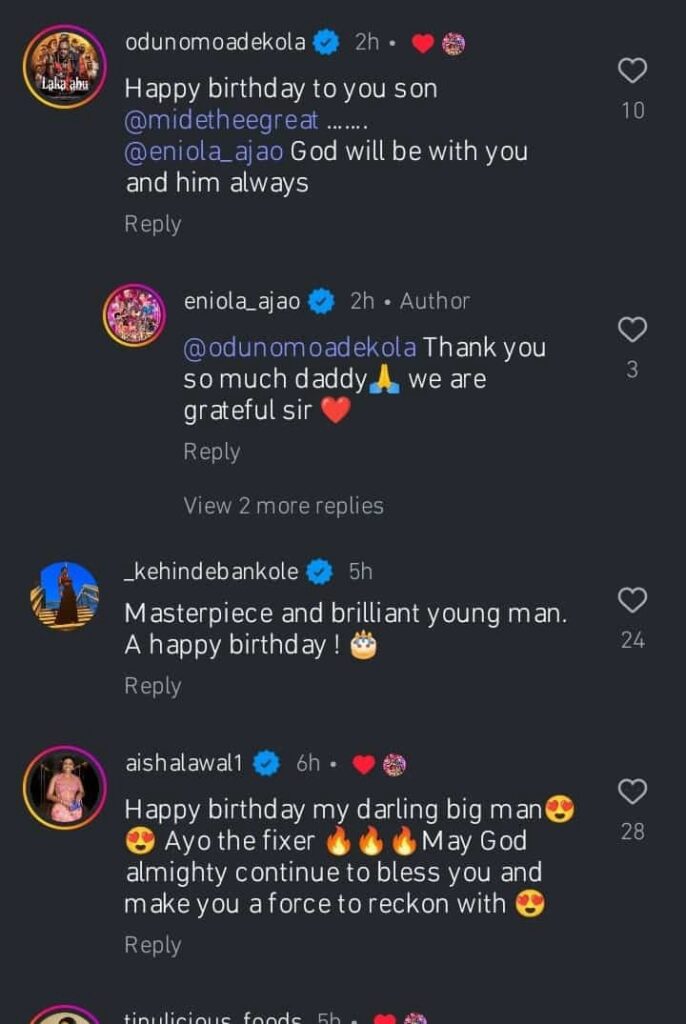Like odunomoadekola's birthday comment
Viewport: 686px width, 1024px height.
coord(632,70)
